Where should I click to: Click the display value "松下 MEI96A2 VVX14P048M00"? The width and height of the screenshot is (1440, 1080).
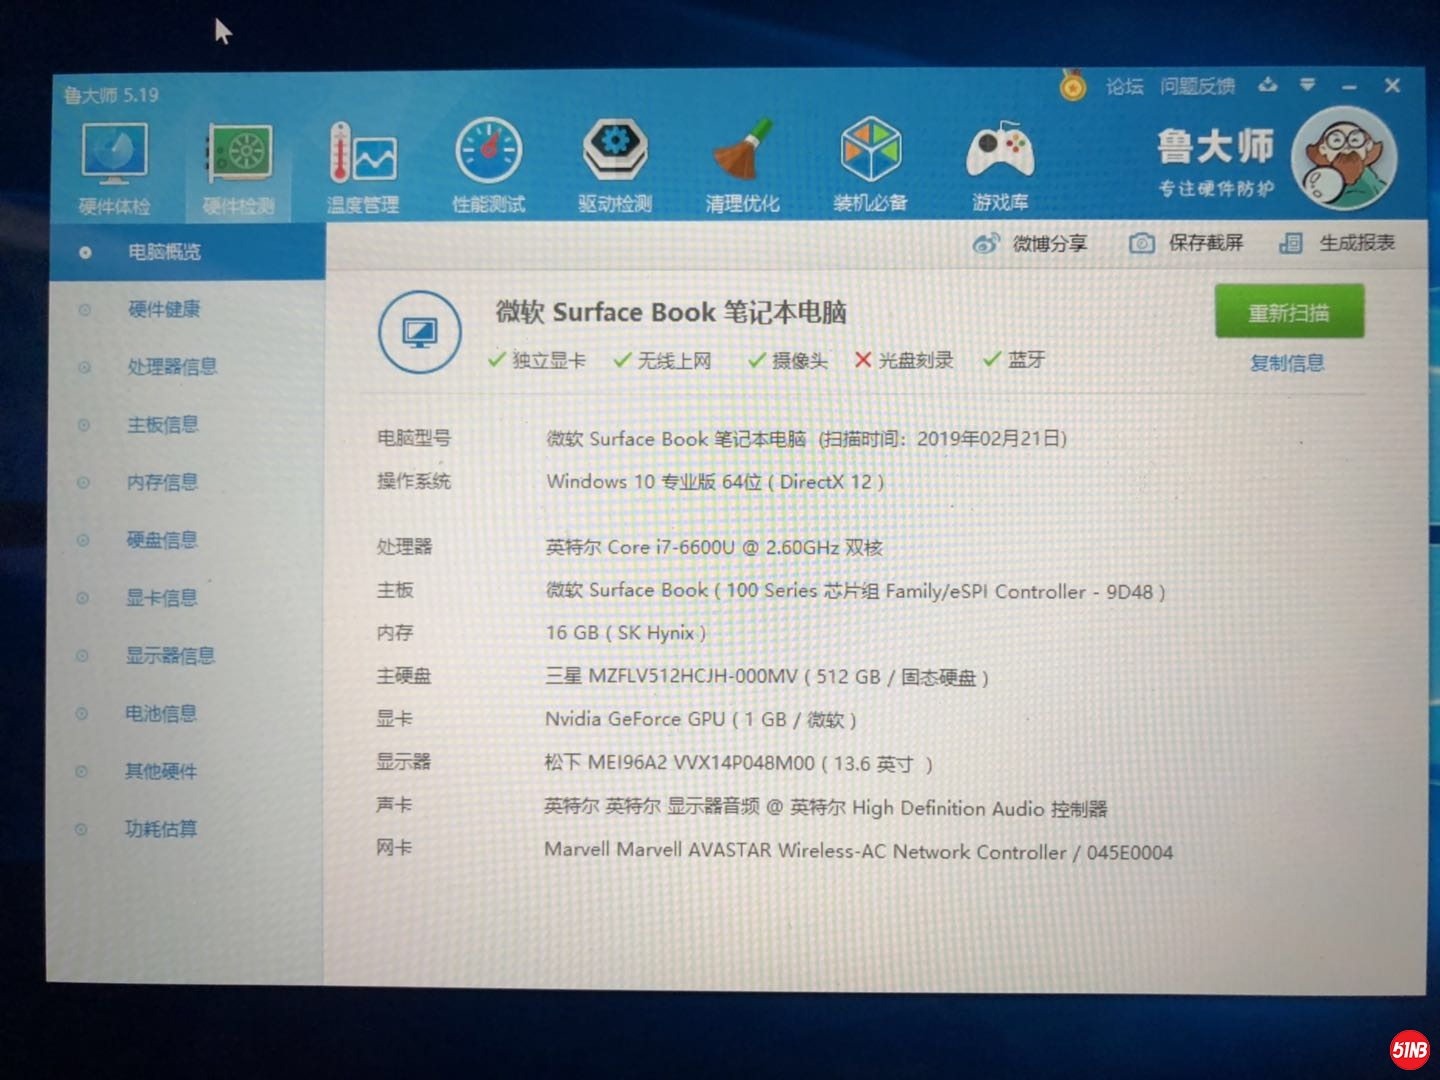738,763
